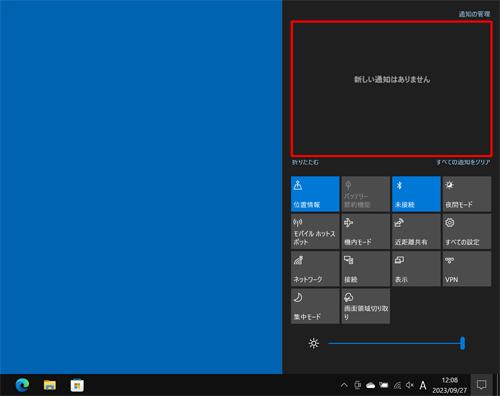Screen dimensions: 500x396
Task: Toggle 集中モード focus assist tile
Action: pyautogui.click(x=315, y=306)
